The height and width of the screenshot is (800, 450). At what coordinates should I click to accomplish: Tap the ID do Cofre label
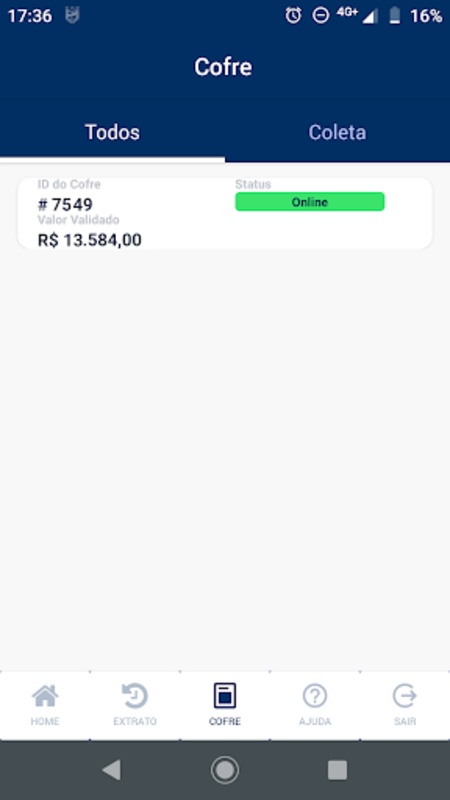[x=69, y=184]
